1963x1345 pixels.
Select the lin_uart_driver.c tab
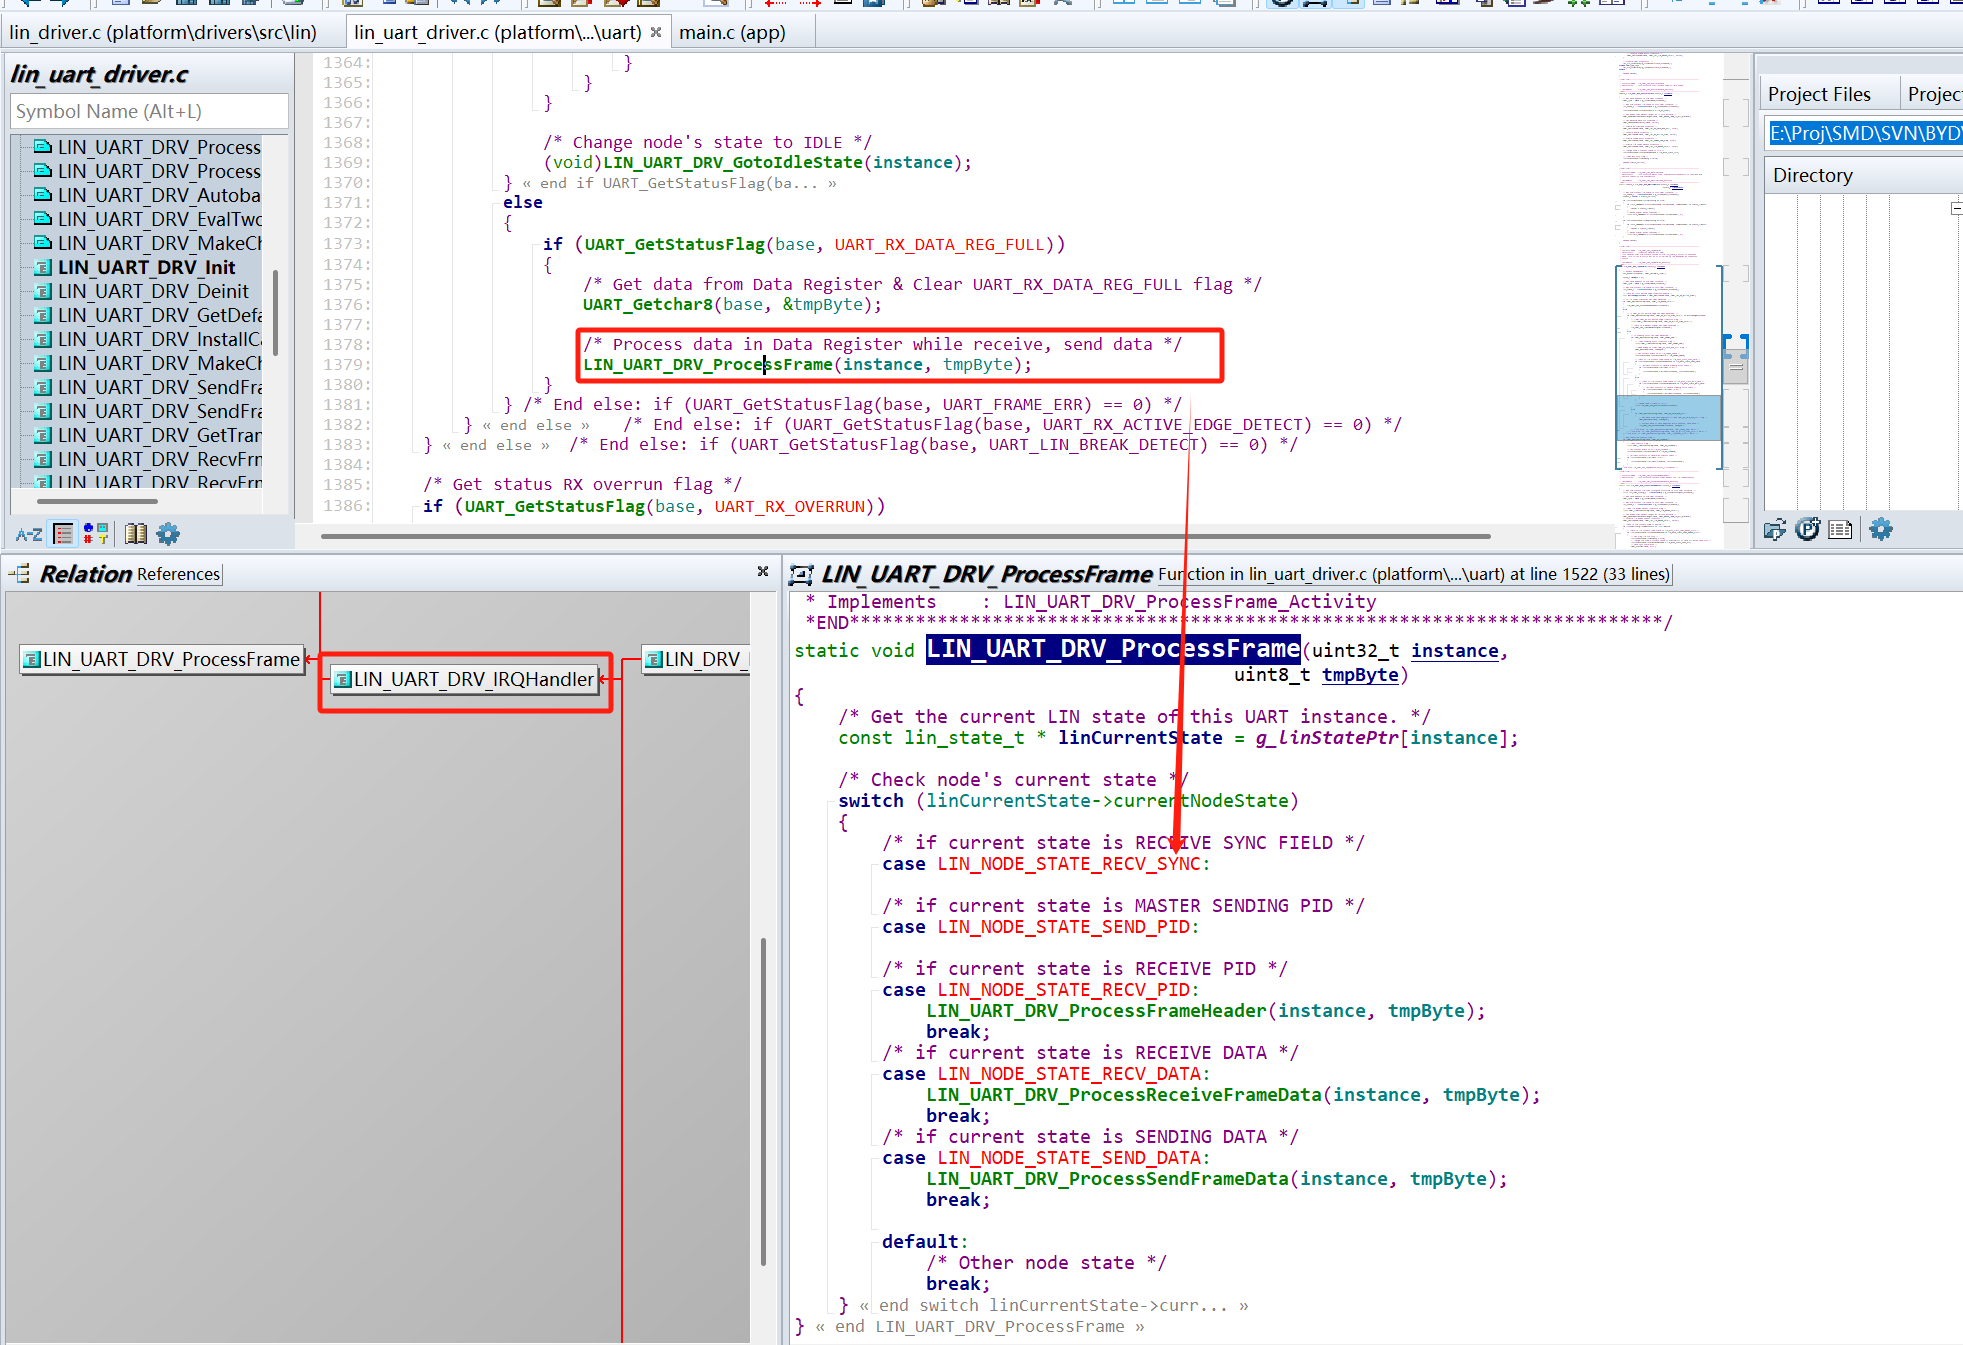tap(497, 32)
